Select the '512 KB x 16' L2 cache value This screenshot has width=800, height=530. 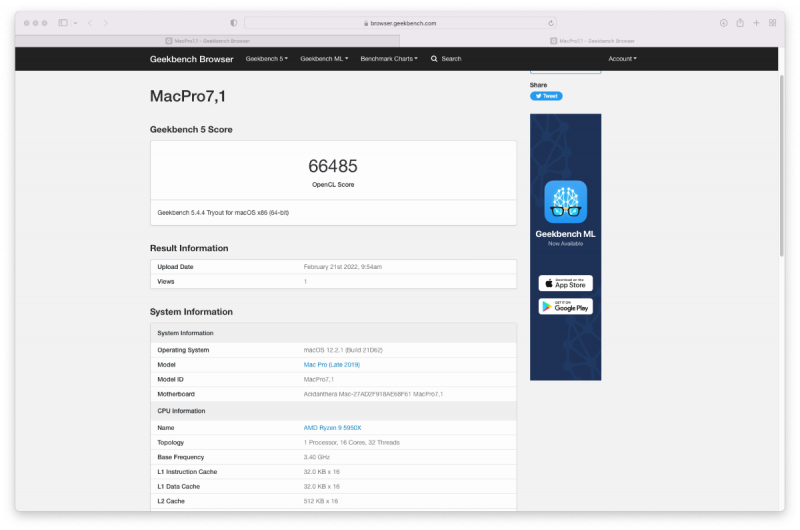[320, 501]
